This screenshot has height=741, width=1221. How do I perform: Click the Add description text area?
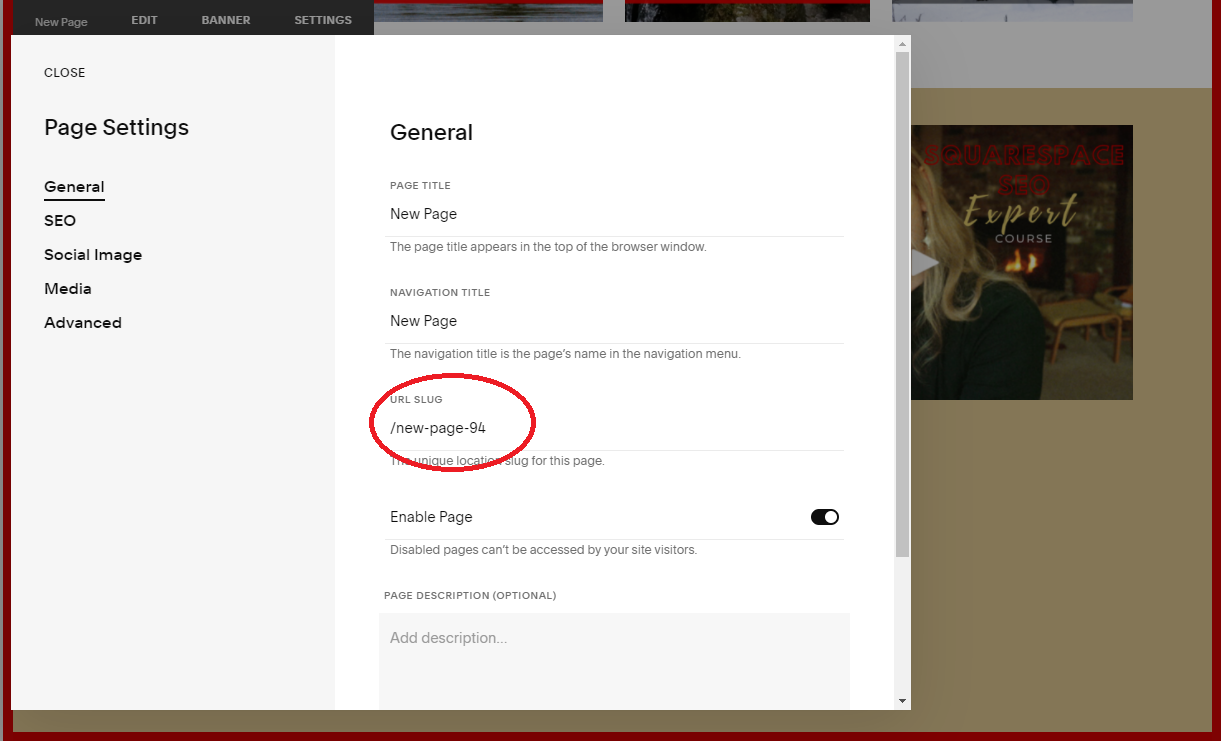(614, 661)
